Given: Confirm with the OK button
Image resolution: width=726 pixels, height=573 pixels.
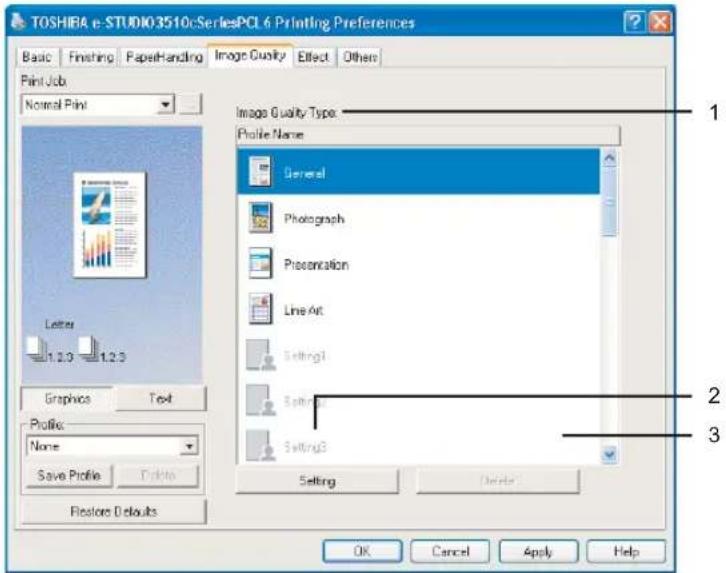Looking at the screenshot, I should pyautogui.click(x=362, y=551).
